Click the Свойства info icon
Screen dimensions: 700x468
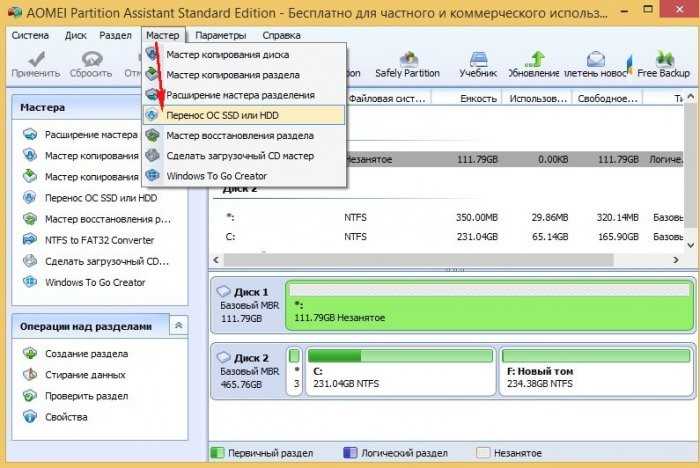[30, 417]
